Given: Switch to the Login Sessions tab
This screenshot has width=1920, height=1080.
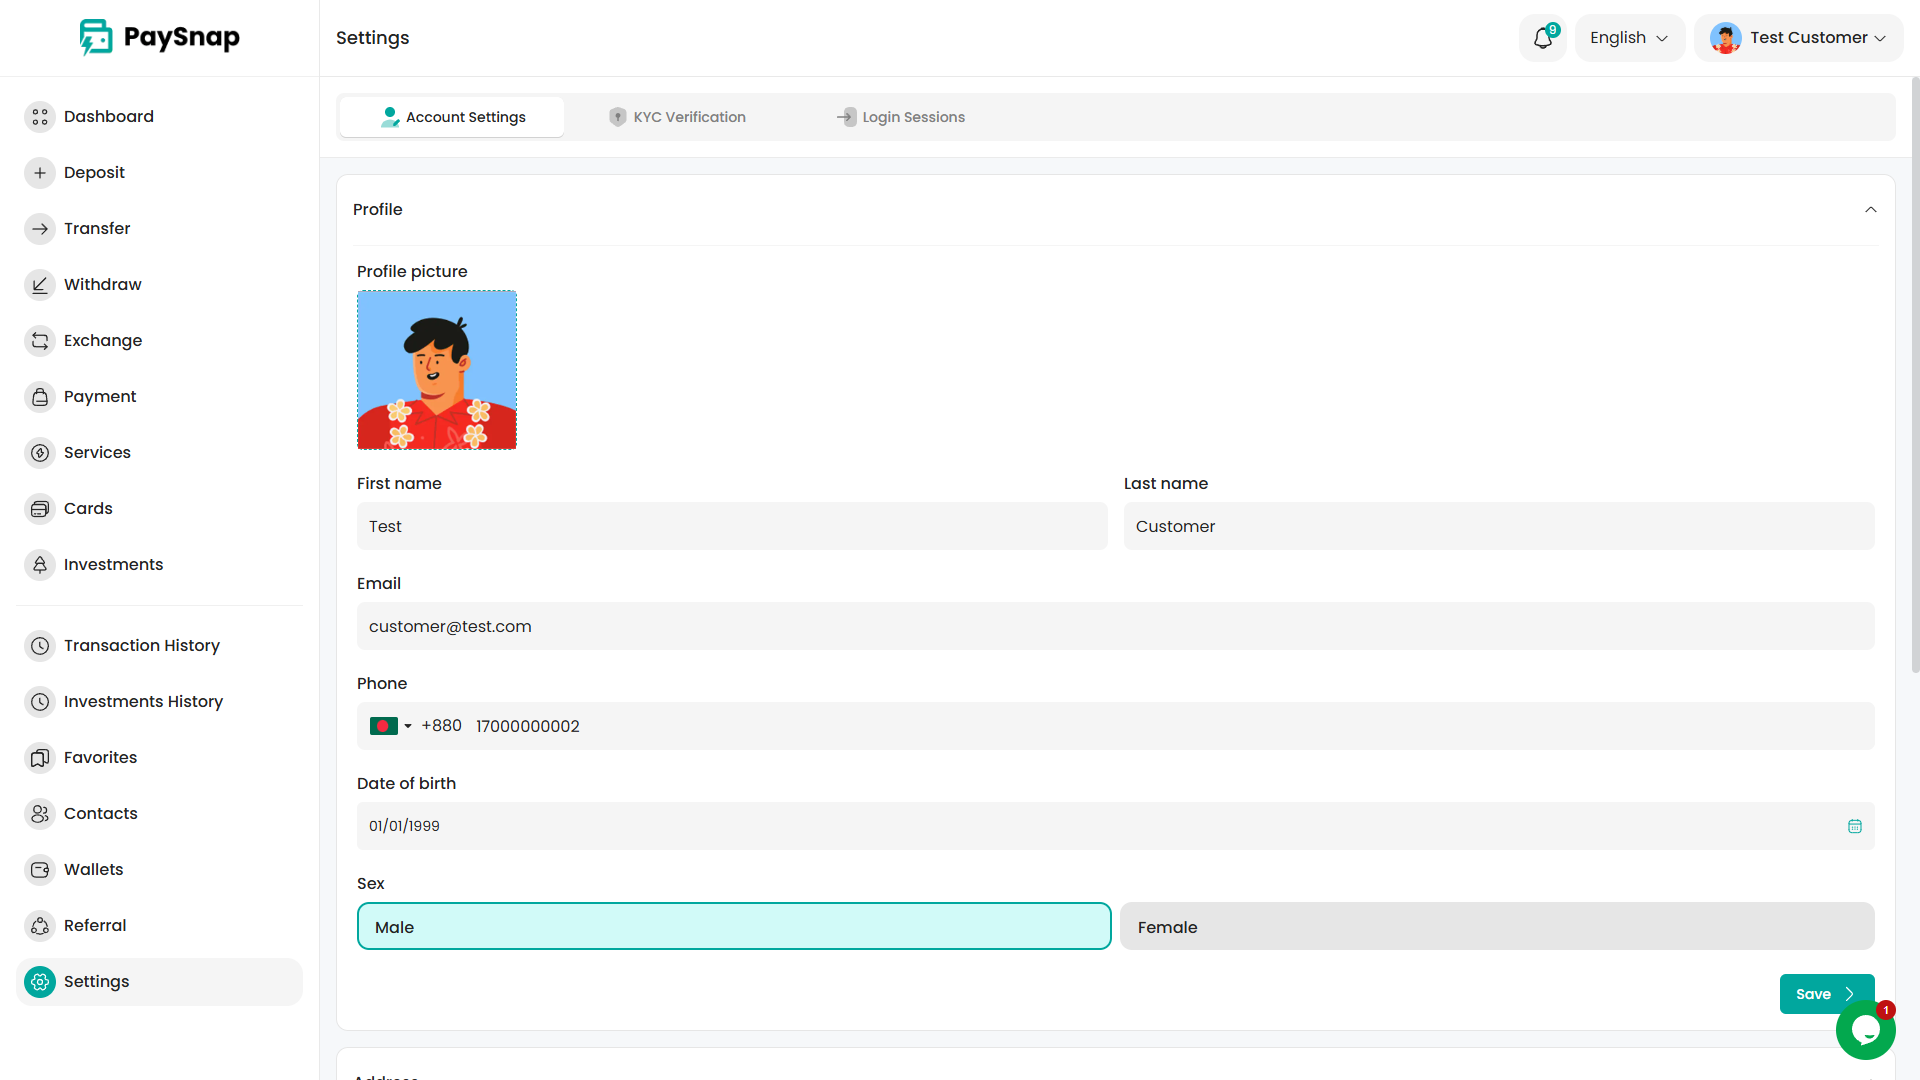Looking at the screenshot, I should (x=901, y=117).
